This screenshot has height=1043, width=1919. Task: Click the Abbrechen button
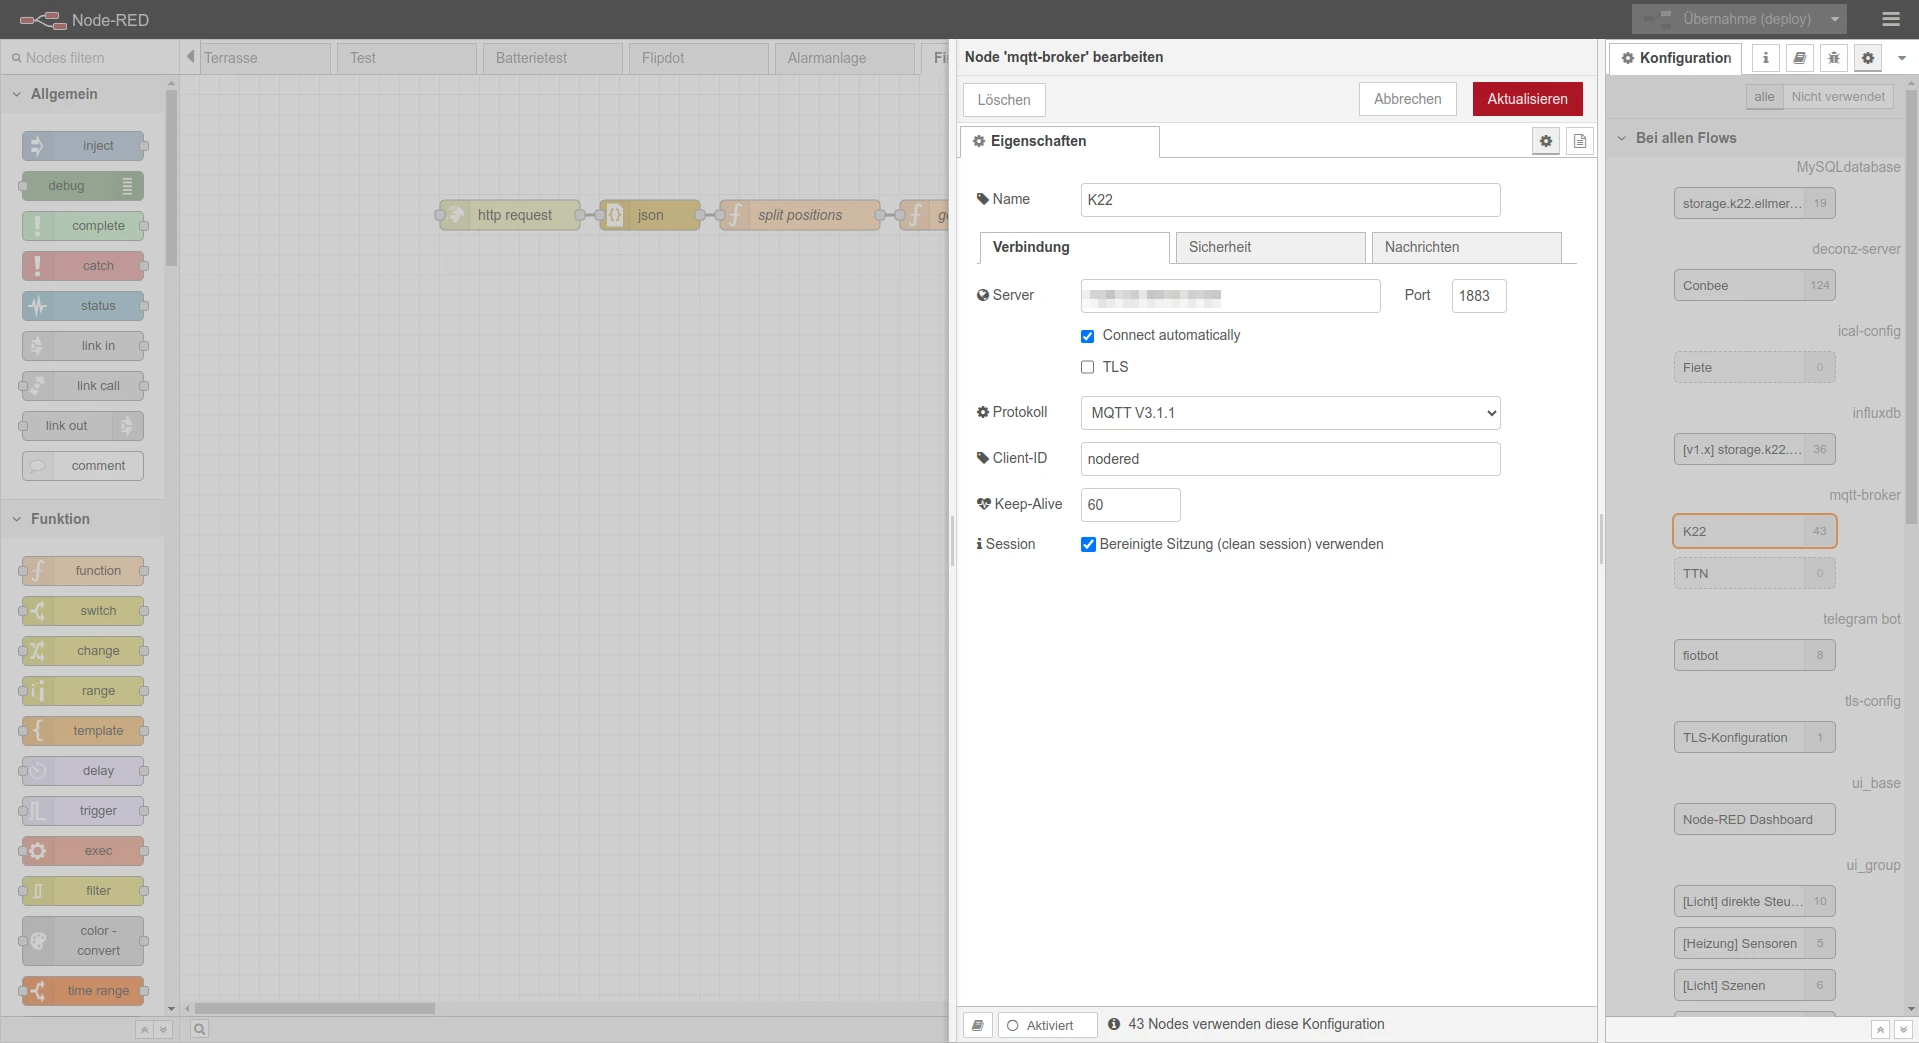(1407, 99)
